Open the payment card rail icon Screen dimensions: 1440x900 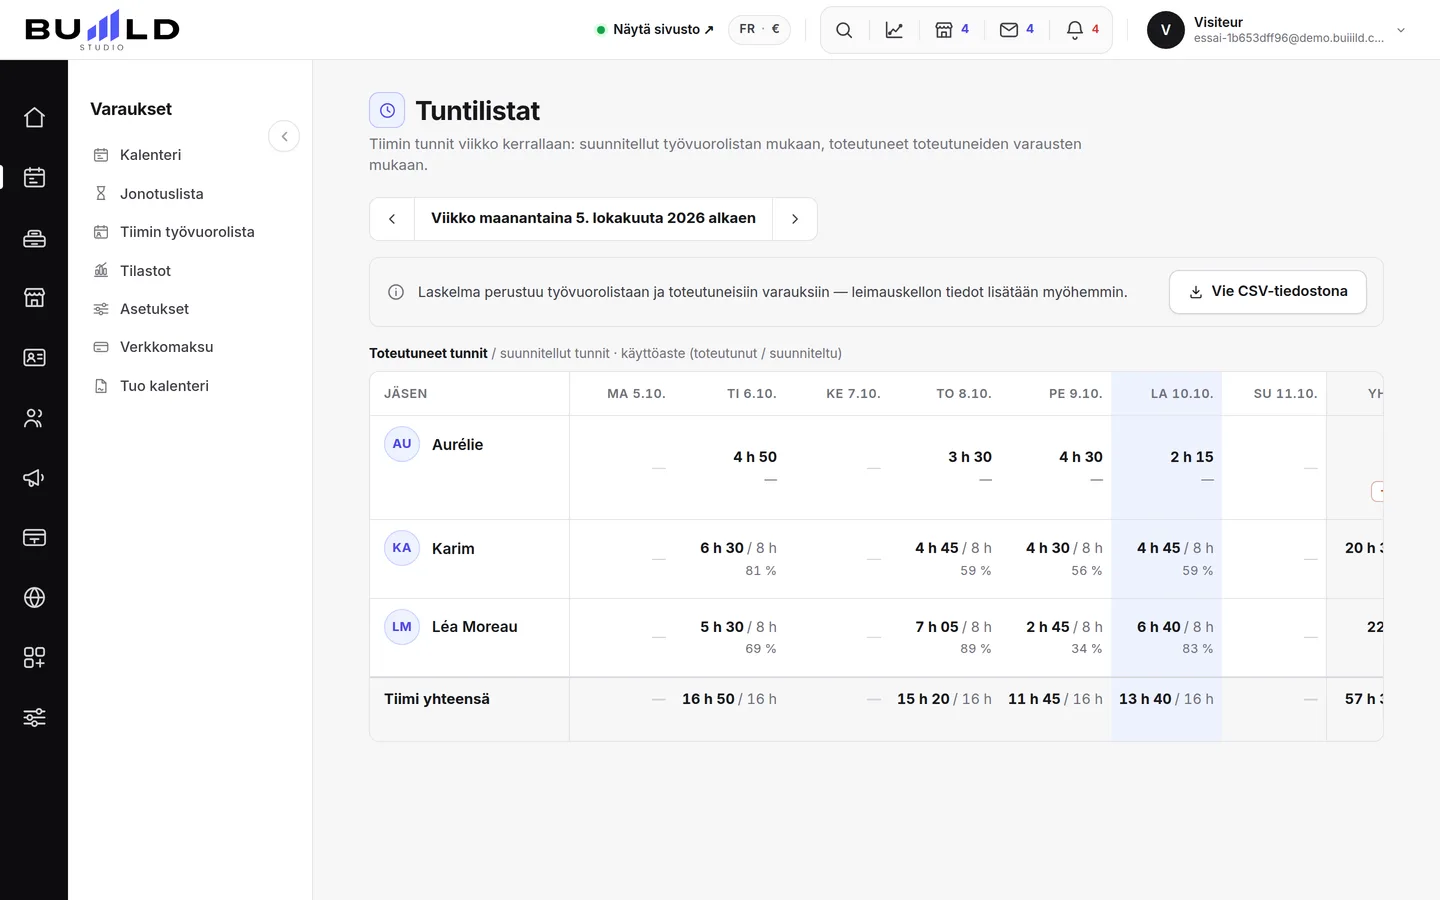[34, 538]
